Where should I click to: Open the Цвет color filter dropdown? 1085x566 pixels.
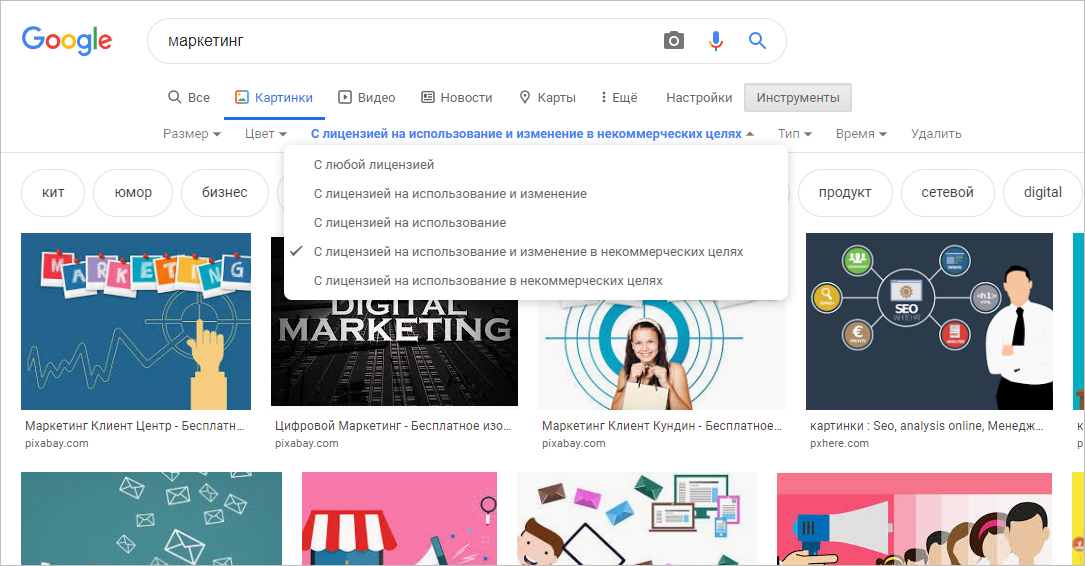(x=265, y=133)
